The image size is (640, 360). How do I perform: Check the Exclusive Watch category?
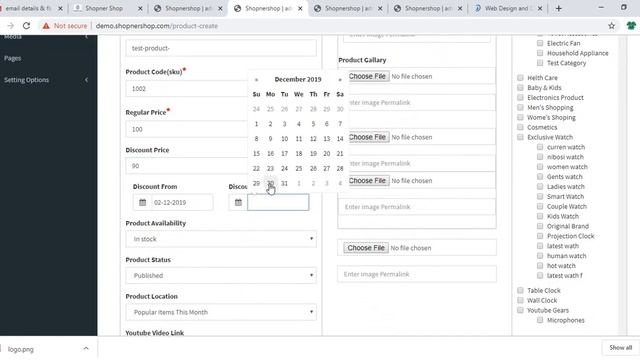coord(520,137)
